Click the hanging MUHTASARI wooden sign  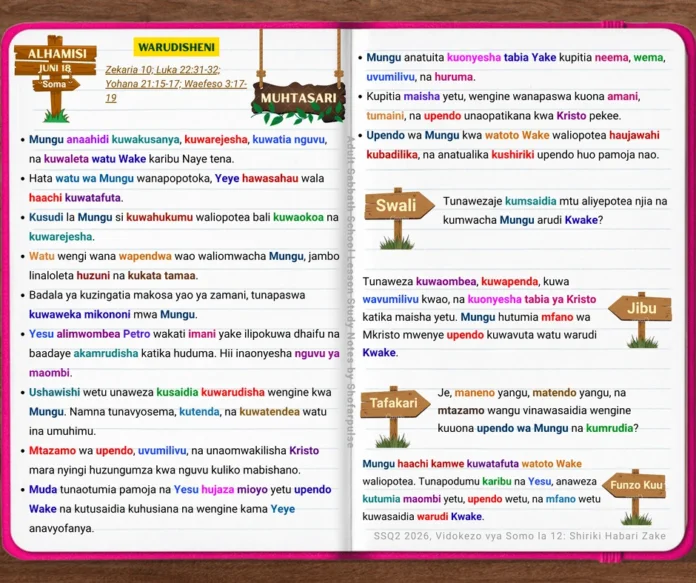(x=298, y=102)
